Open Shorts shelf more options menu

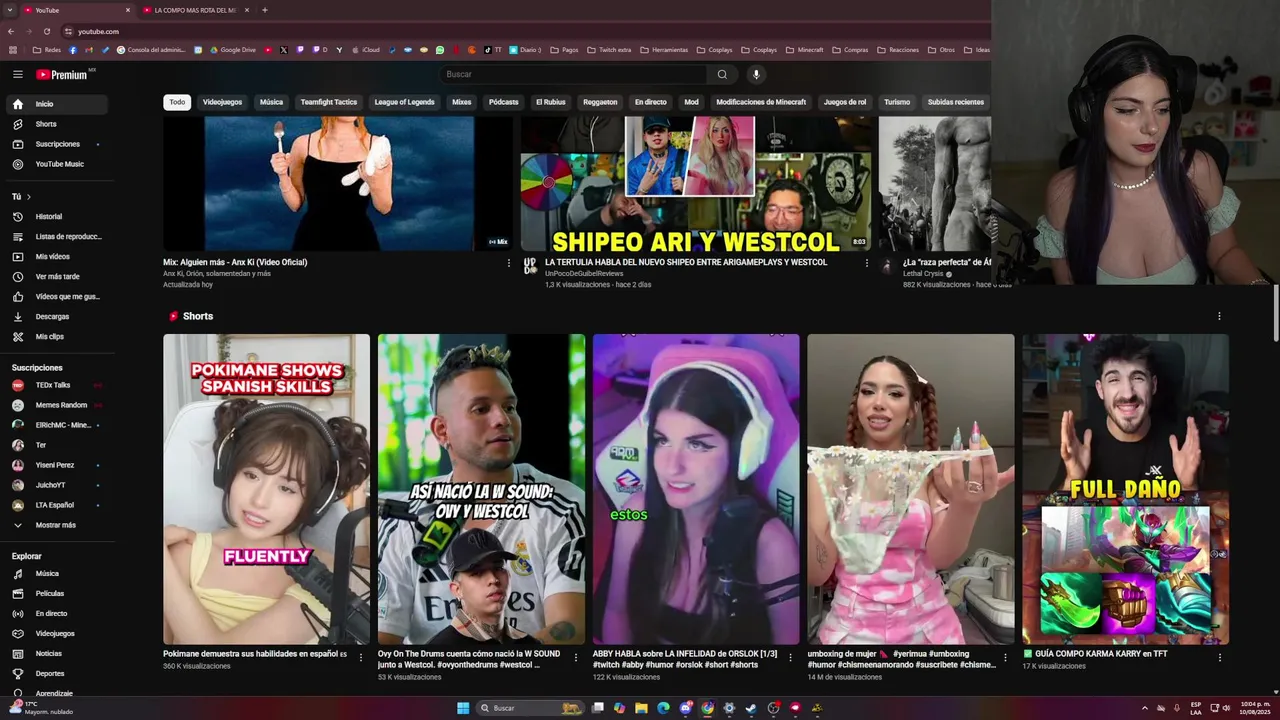point(1219,316)
